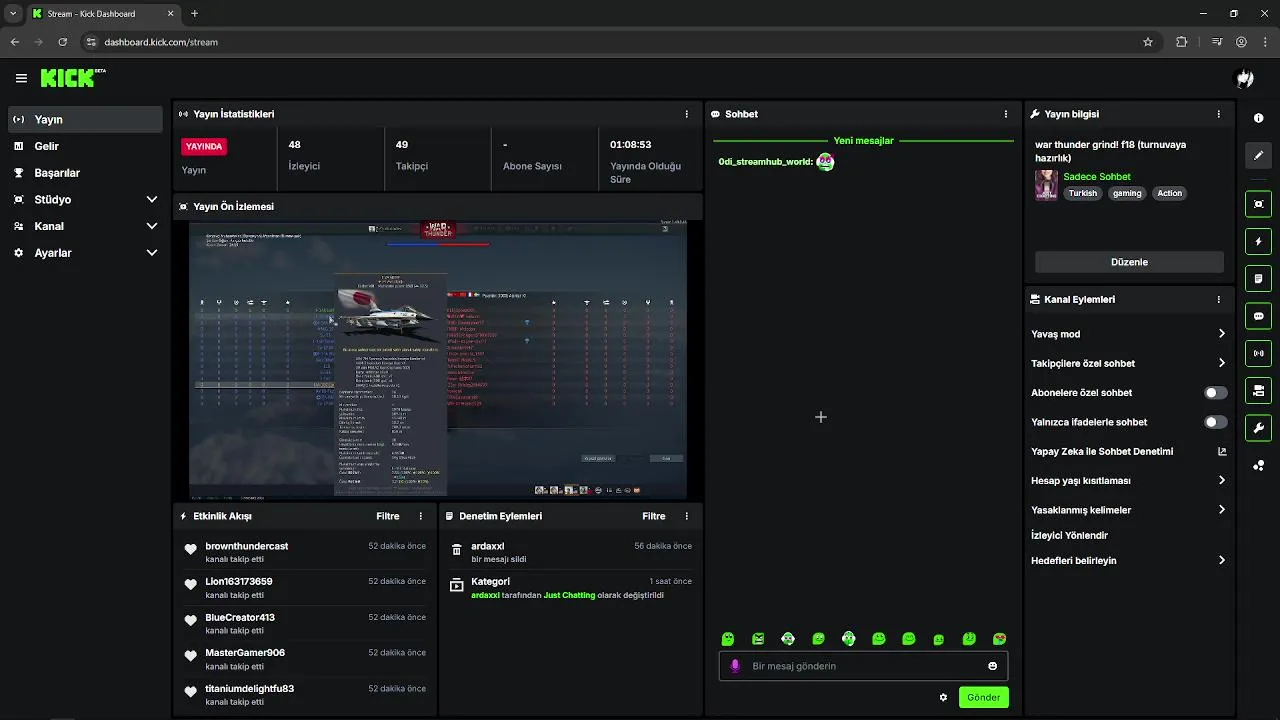The width and height of the screenshot is (1280, 720).
Task: Open Kanal Eylemleri panel three-dot menu
Action: (1218, 299)
